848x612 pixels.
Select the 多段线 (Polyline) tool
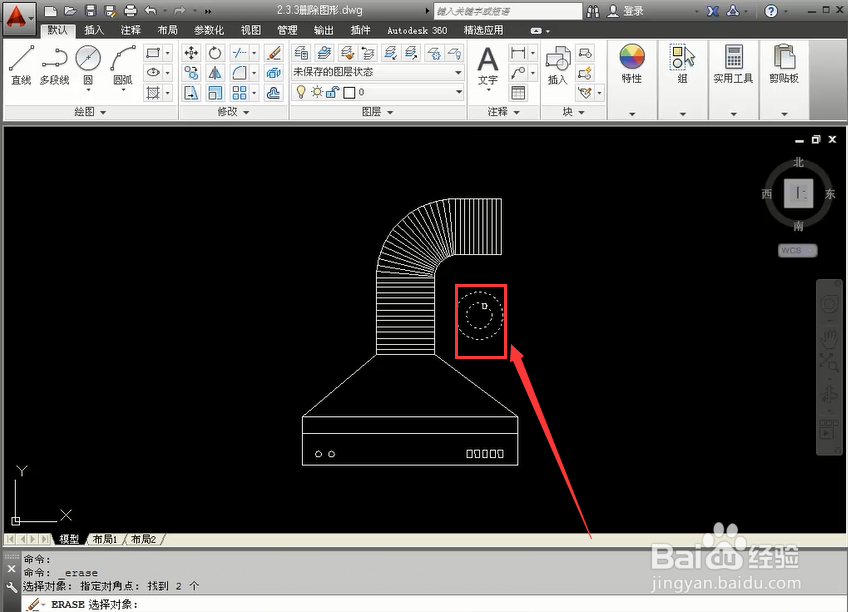coord(54,65)
